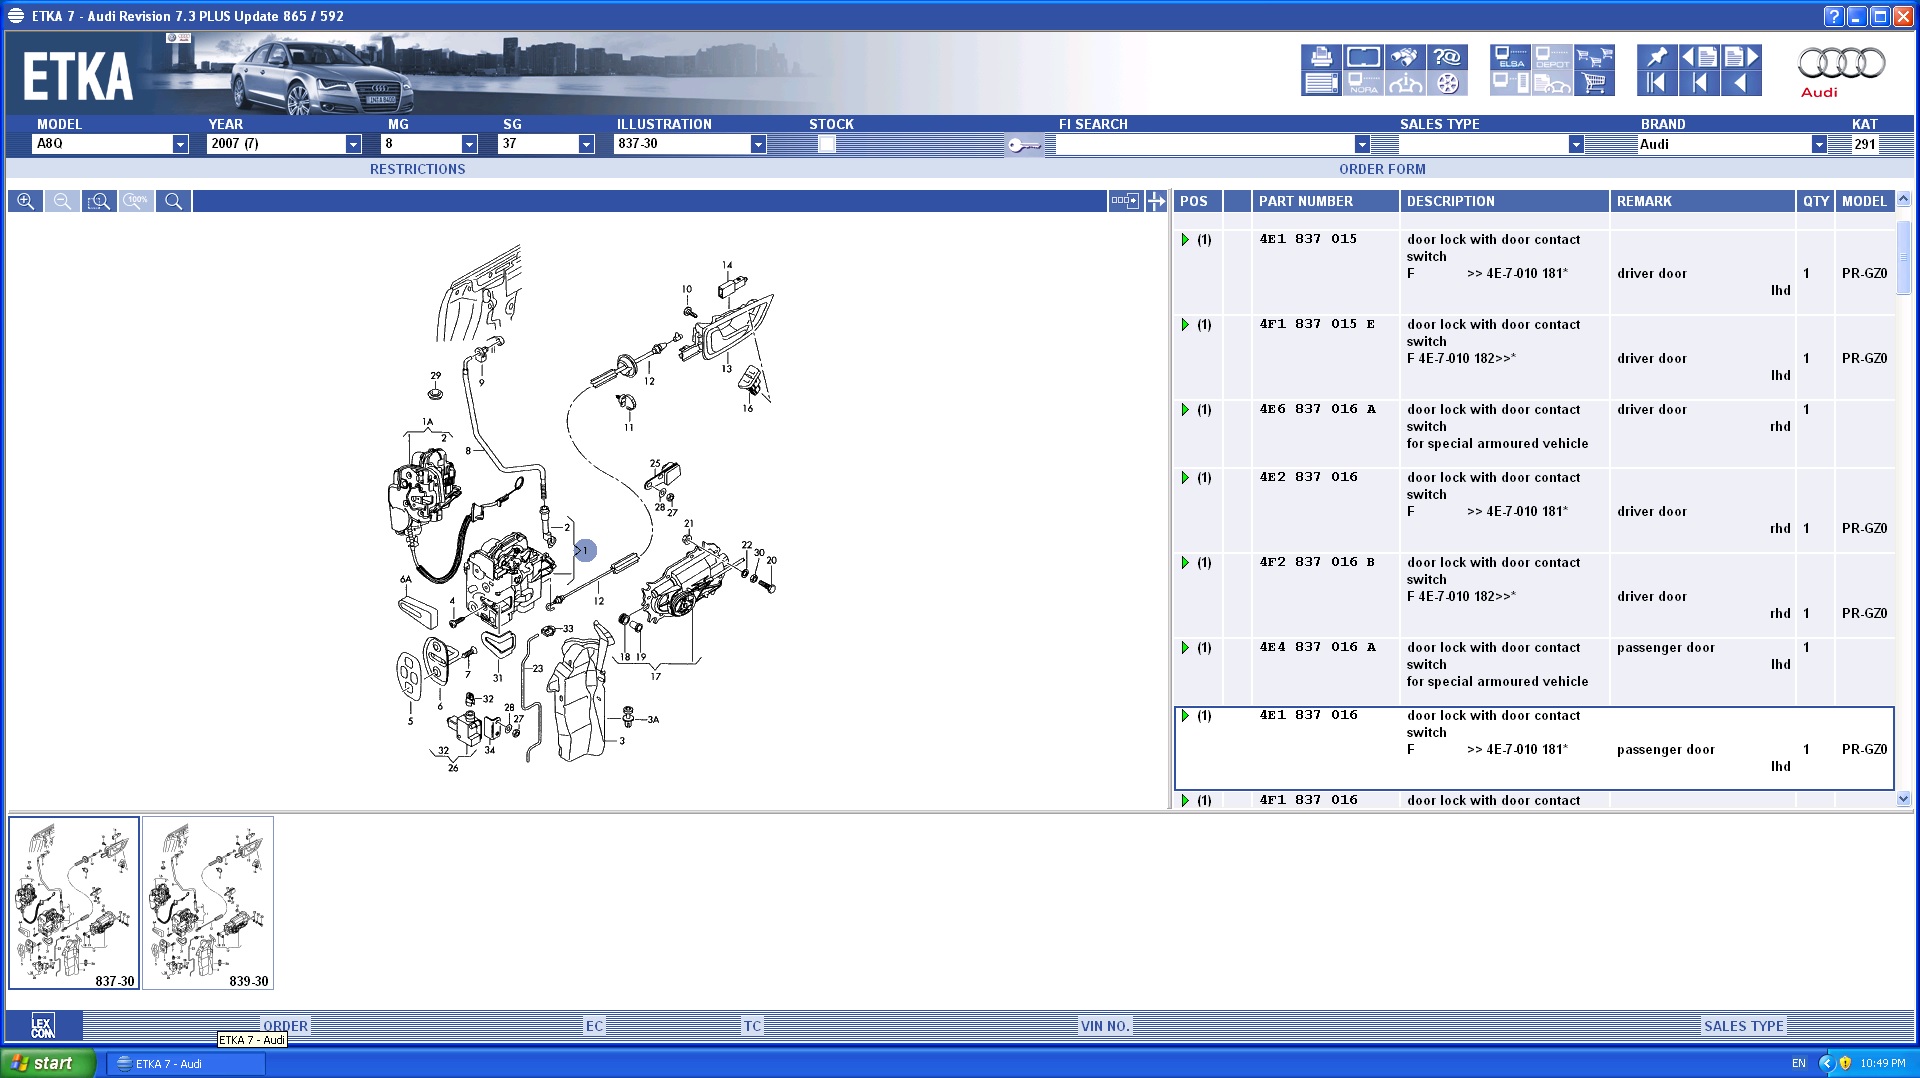Click the plain magnifier search icon
This screenshot has width=1920, height=1078.
point(173,201)
